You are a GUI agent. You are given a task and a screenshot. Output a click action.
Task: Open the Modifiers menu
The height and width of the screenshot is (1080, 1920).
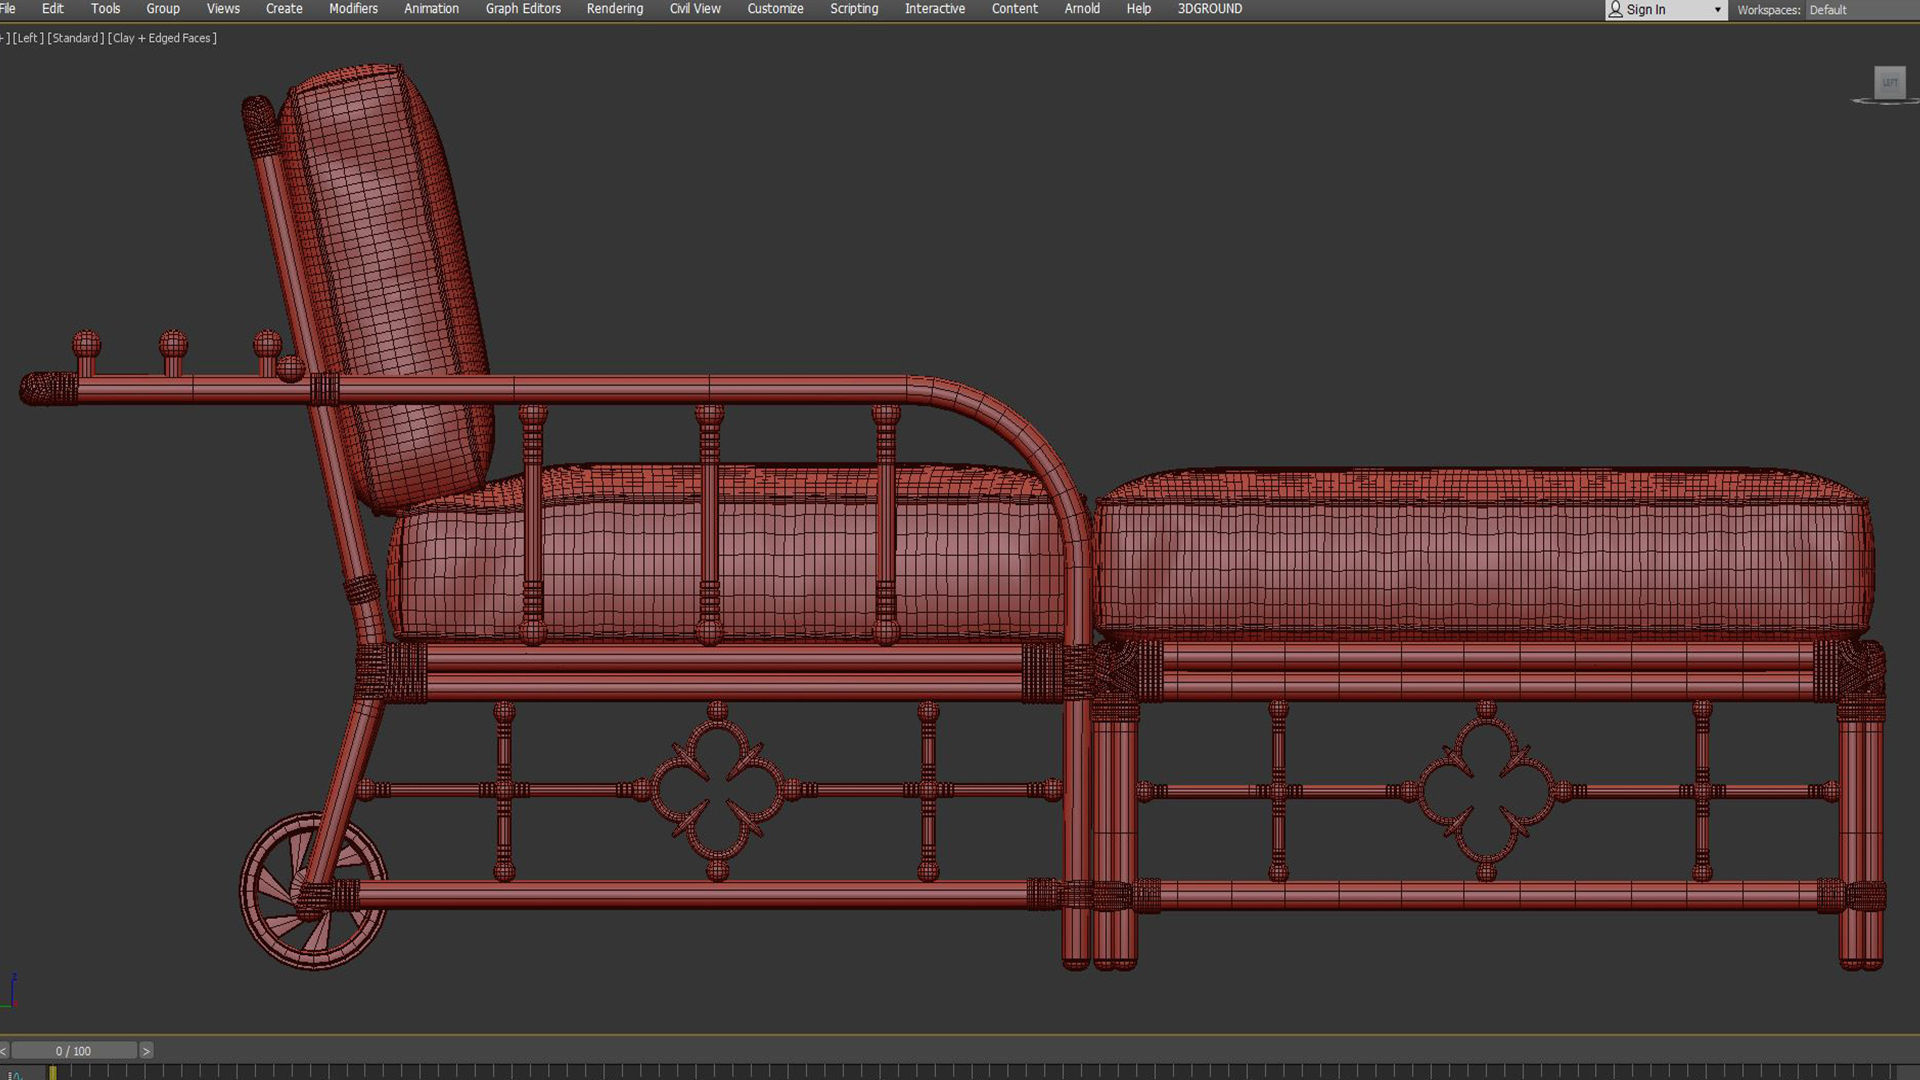point(353,8)
